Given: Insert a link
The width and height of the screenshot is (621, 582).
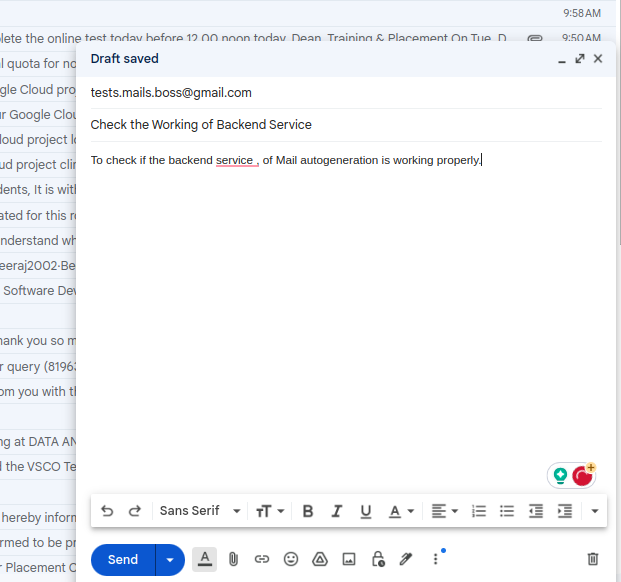Looking at the screenshot, I should pyautogui.click(x=262, y=559).
